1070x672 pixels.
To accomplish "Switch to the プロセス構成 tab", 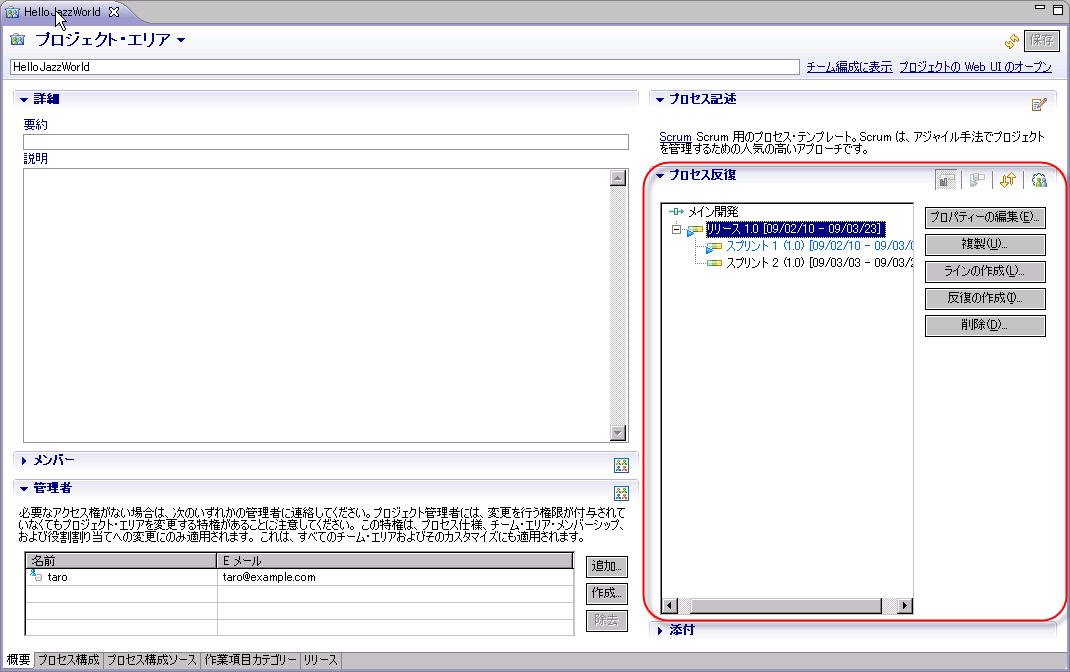I will tap(68, 660).
